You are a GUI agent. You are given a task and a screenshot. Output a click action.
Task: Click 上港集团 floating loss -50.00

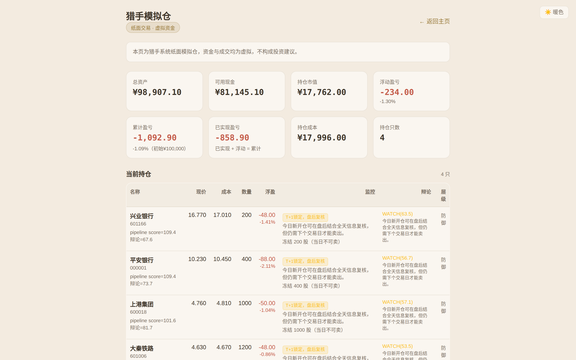pyautogui.click(x=267, y=303)
